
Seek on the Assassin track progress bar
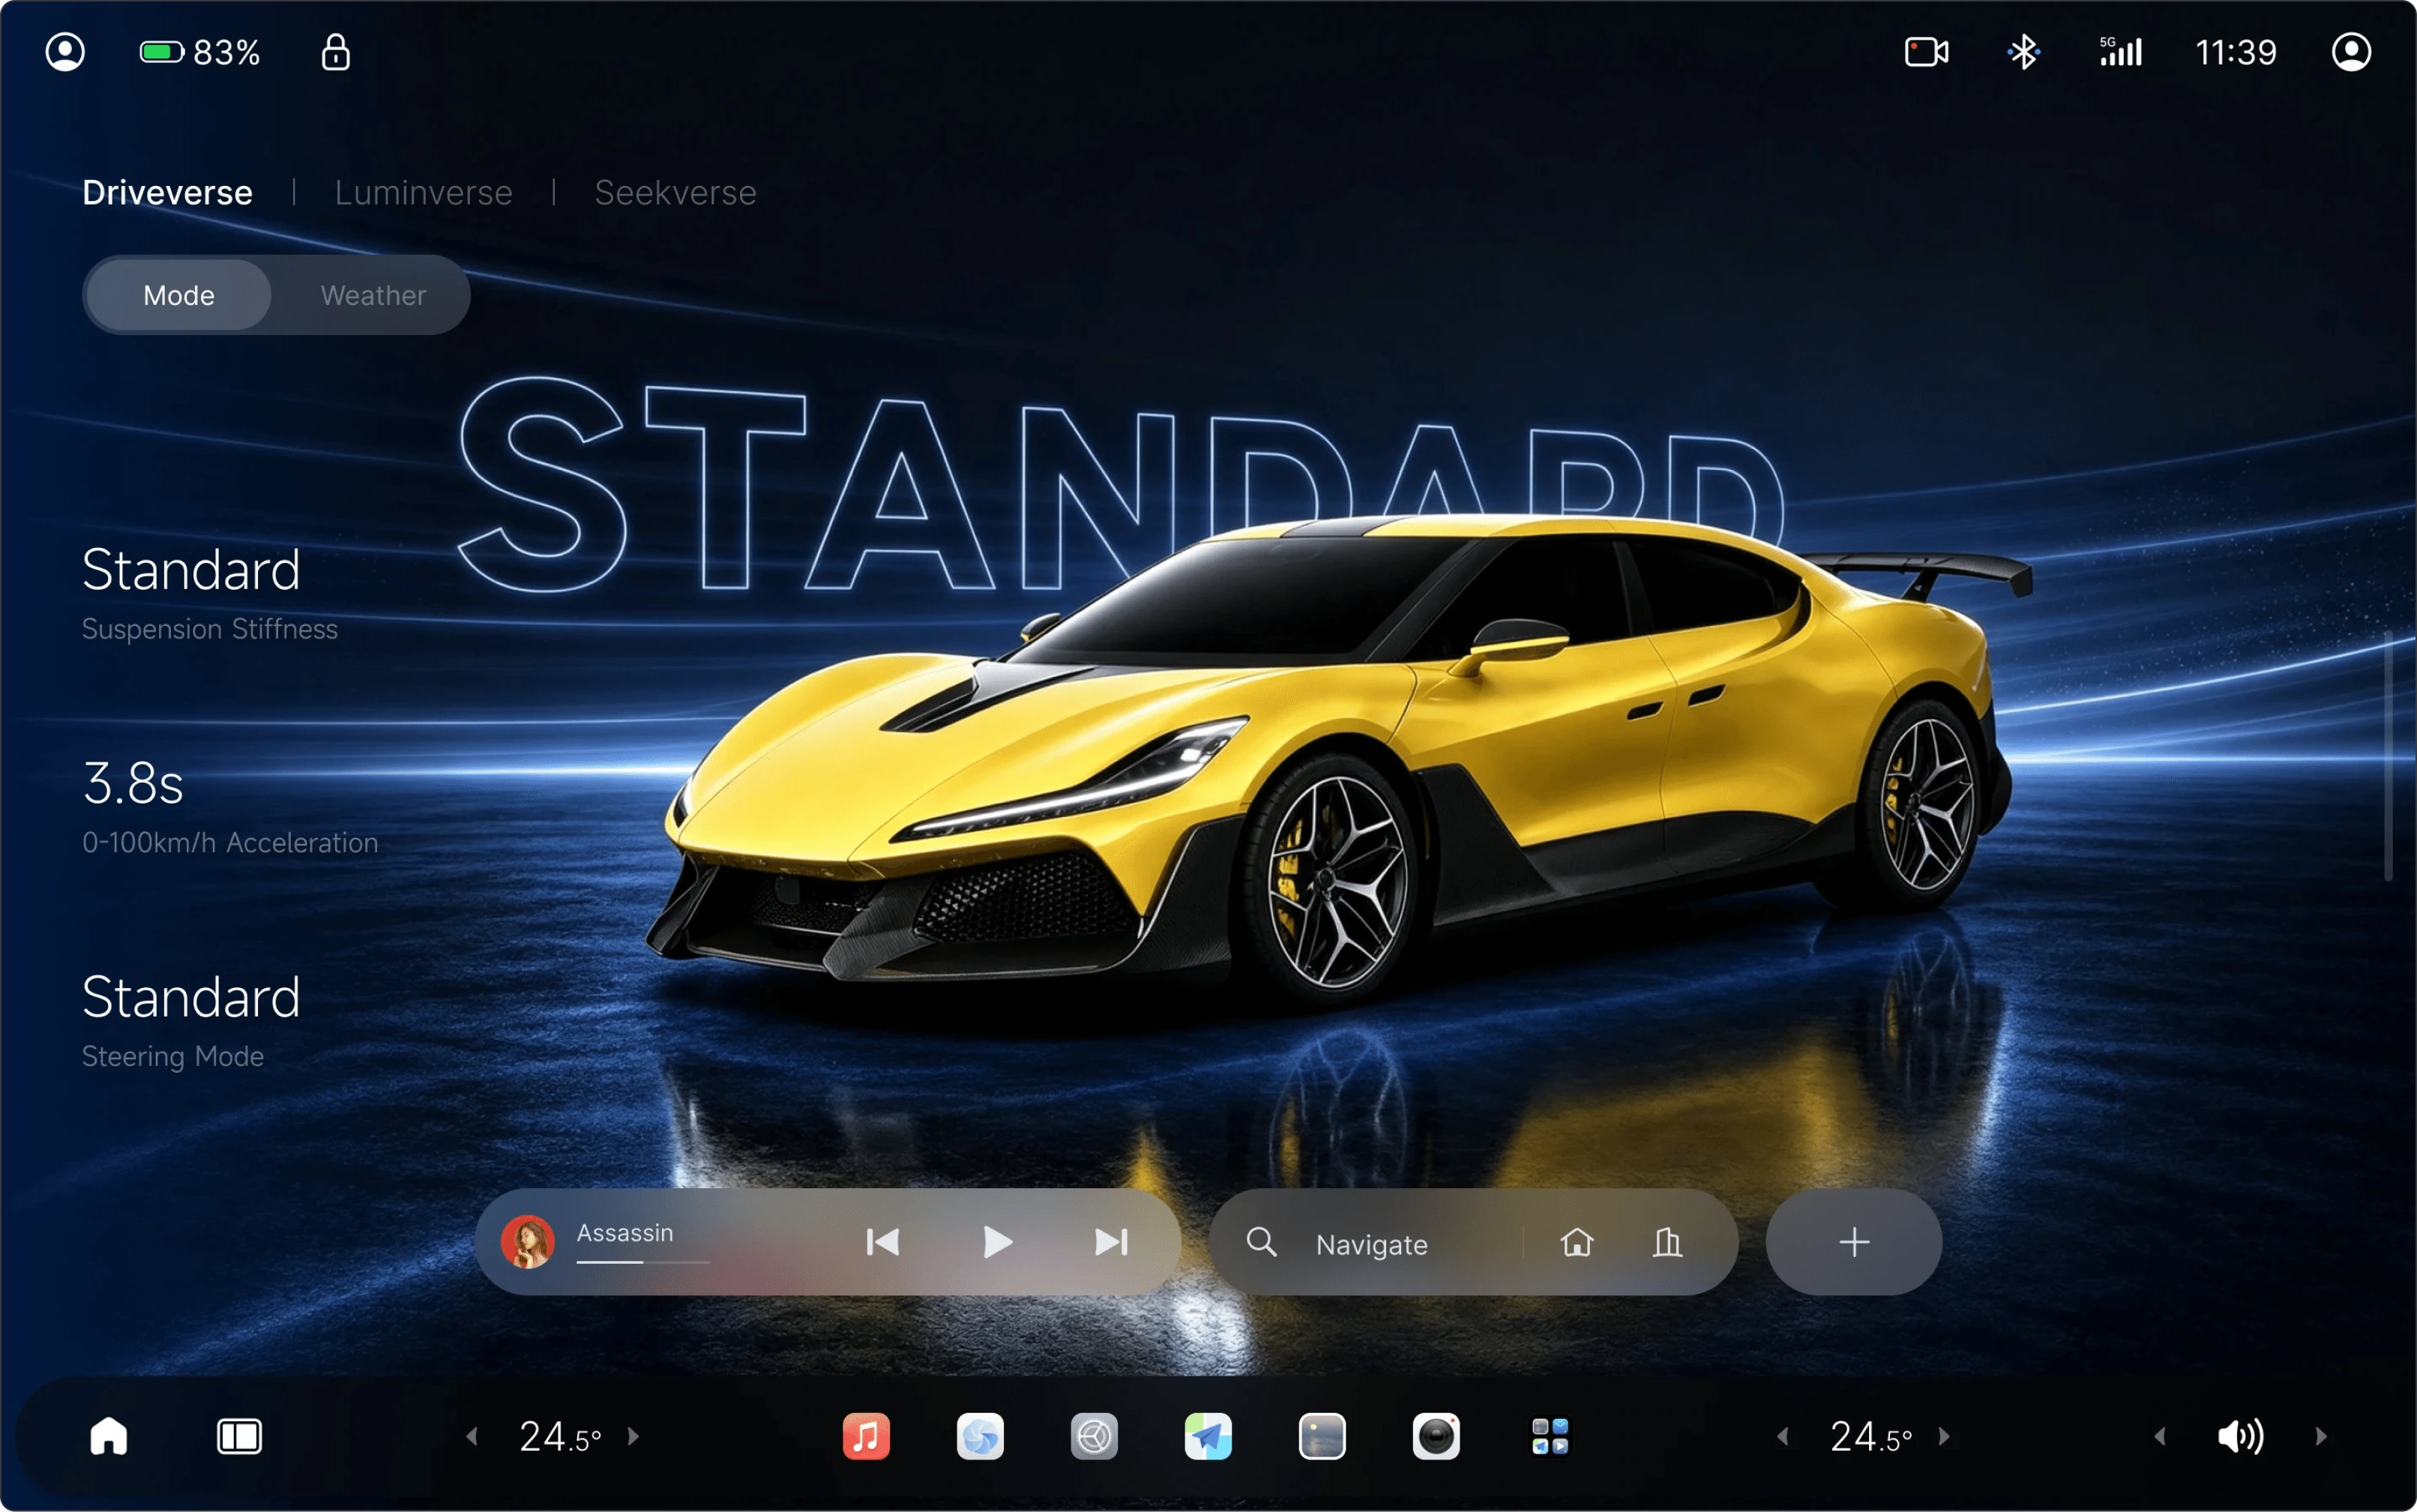click(x=643, y=1262)
